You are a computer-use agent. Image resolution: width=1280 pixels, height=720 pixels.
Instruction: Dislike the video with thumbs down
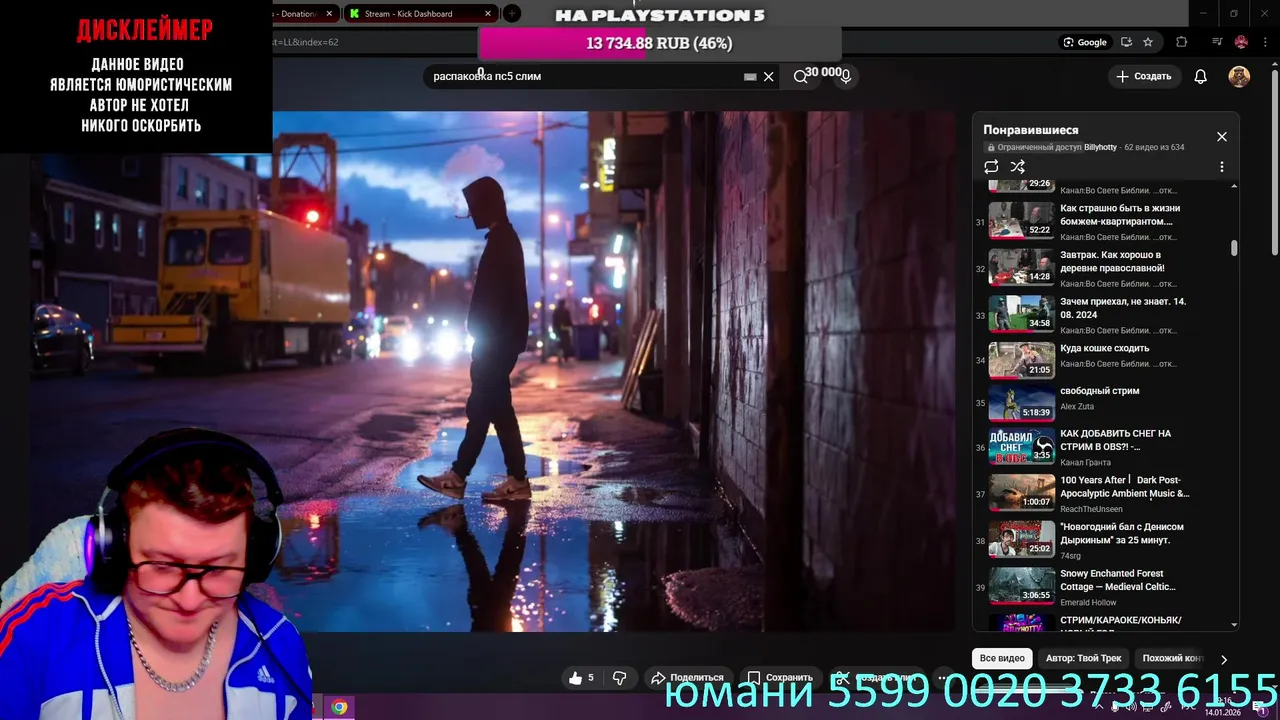620,678
